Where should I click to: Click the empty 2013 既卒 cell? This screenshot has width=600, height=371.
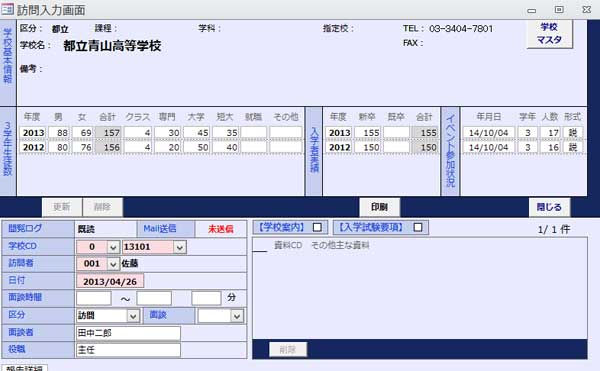click(396, 133)
